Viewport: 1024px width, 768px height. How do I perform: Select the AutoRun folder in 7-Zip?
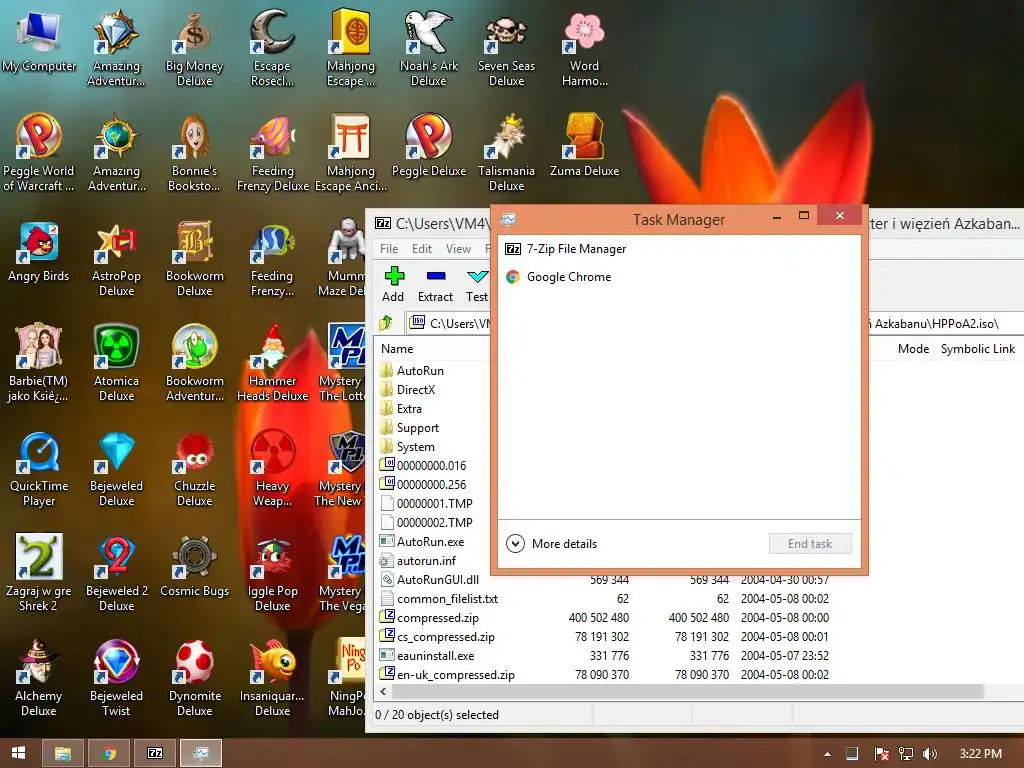(x=420, y=370)
